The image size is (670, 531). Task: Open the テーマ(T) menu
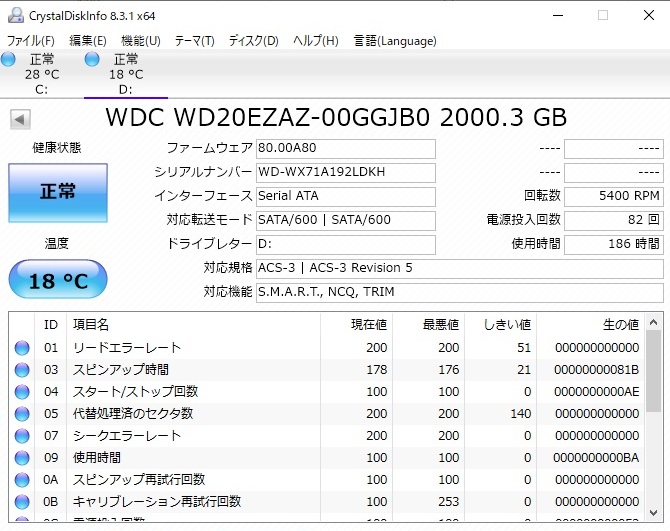click(x=194, y=41)
